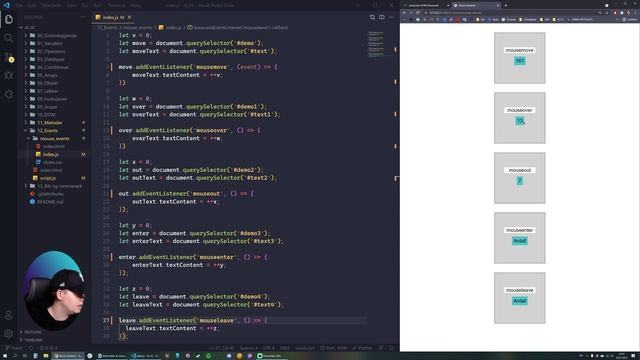Screen dimensions: 640x360
Task: Expand the Outline section
Action: point(32,332)
